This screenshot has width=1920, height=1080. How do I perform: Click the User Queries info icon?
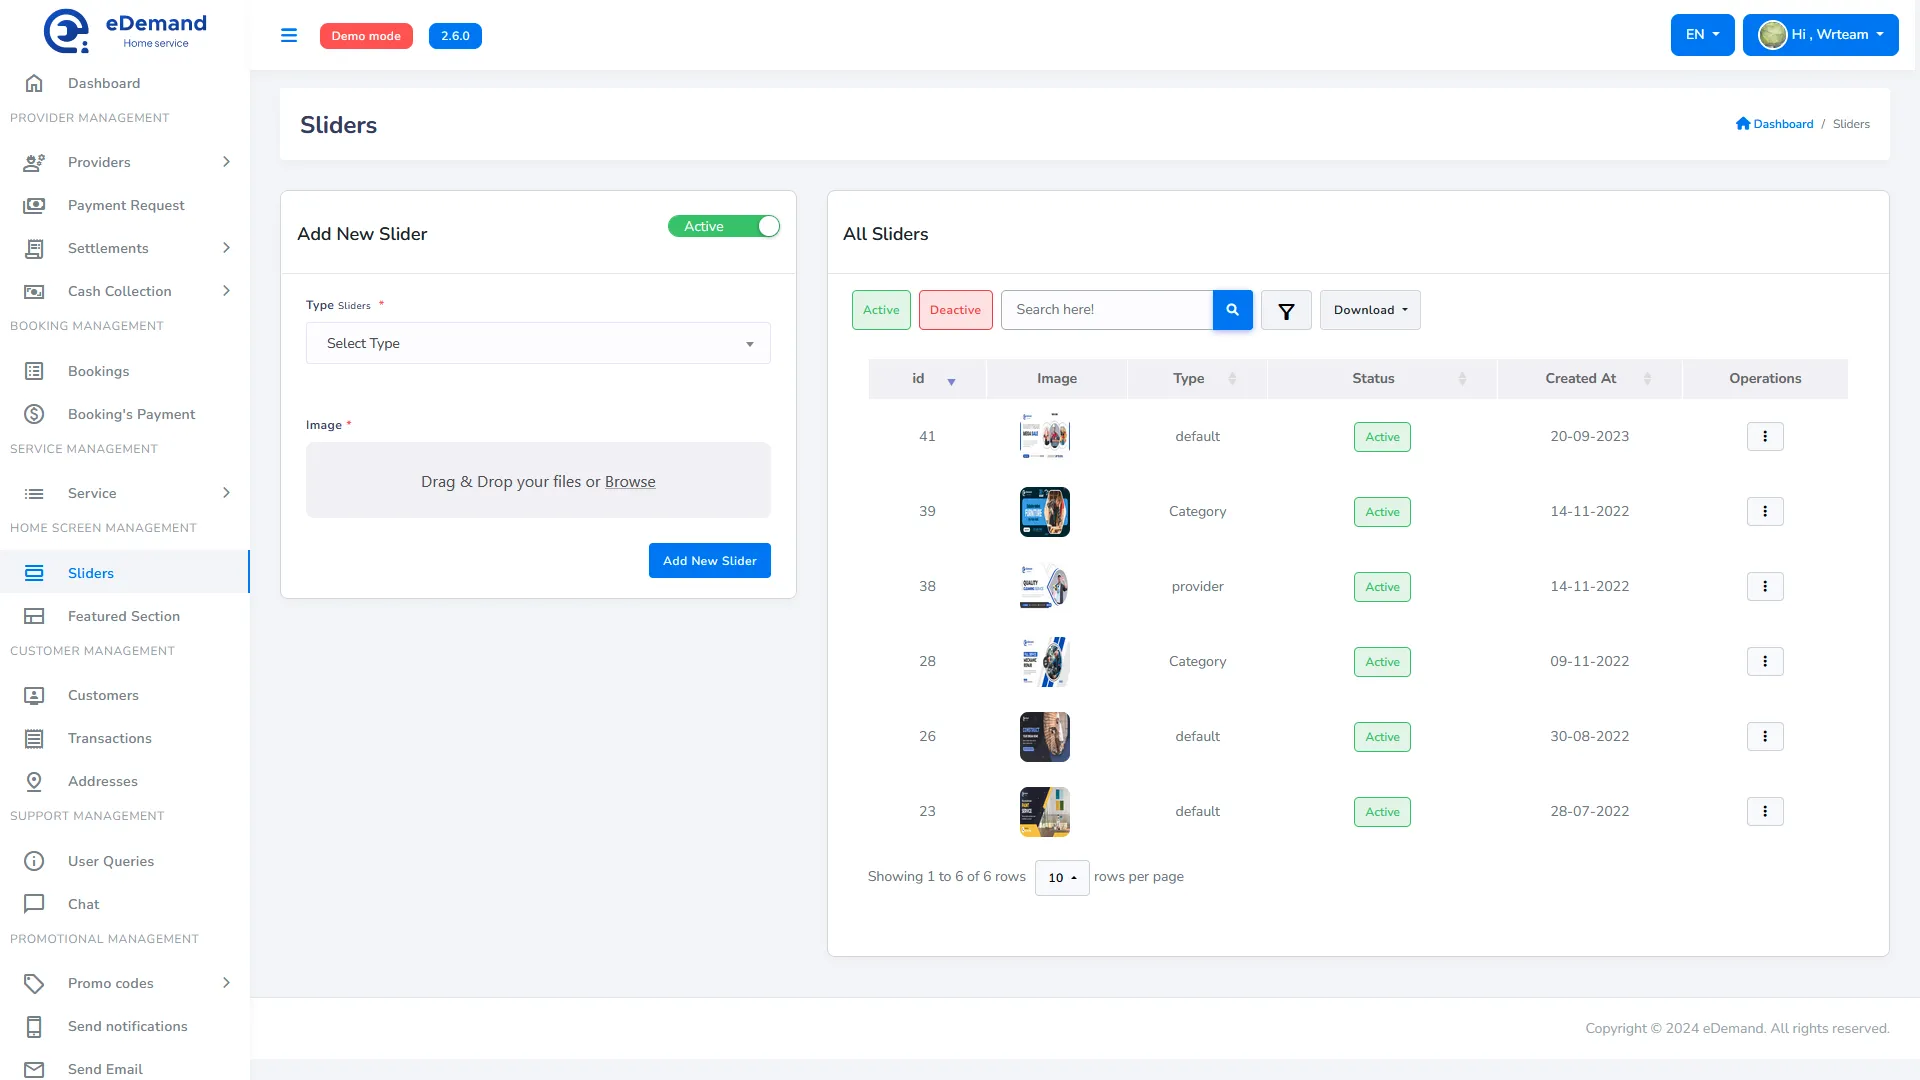coord(34,861)
